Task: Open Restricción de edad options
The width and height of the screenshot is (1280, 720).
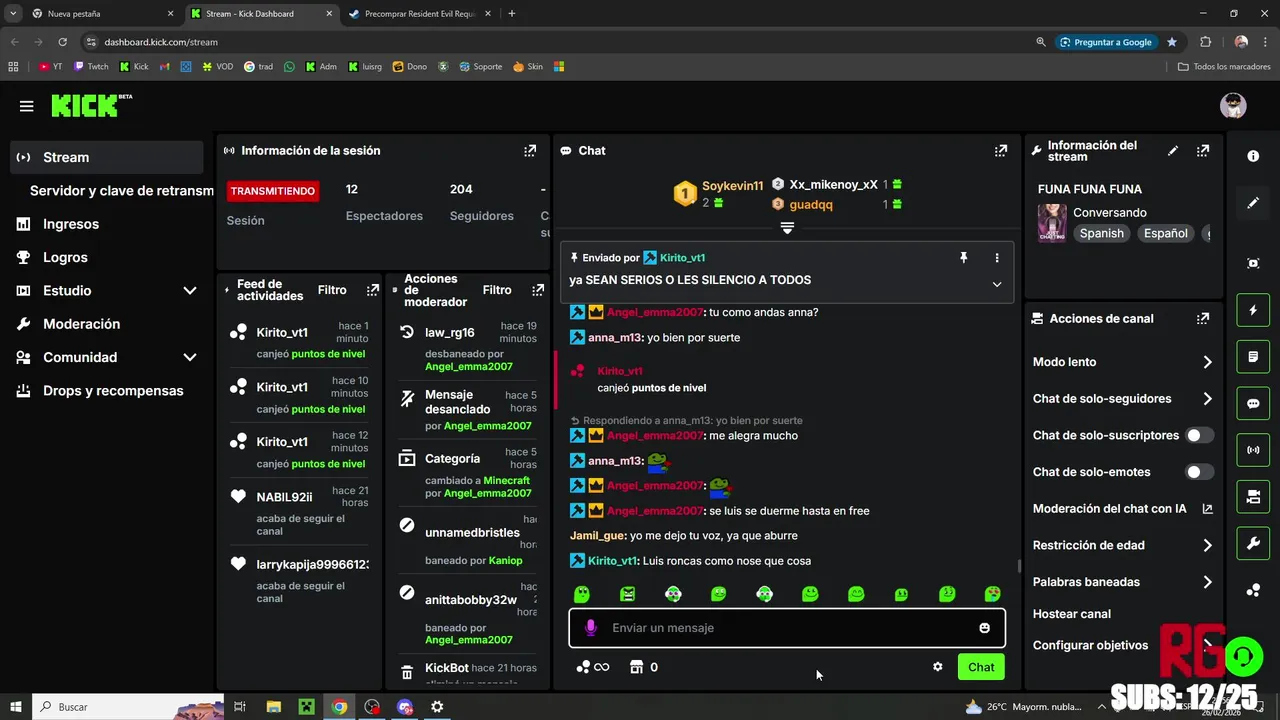Action: (1122, 545)
